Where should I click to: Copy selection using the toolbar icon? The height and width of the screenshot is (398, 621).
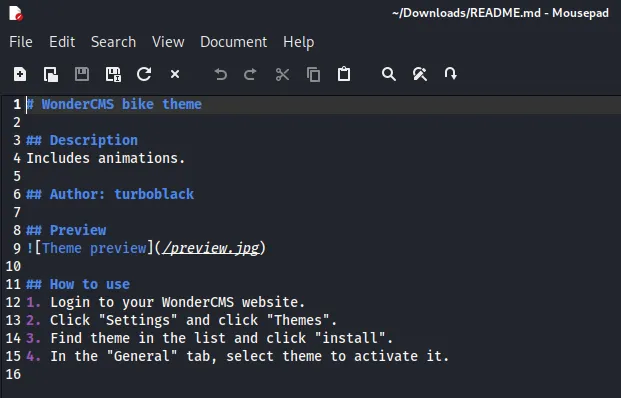(313, 74)
